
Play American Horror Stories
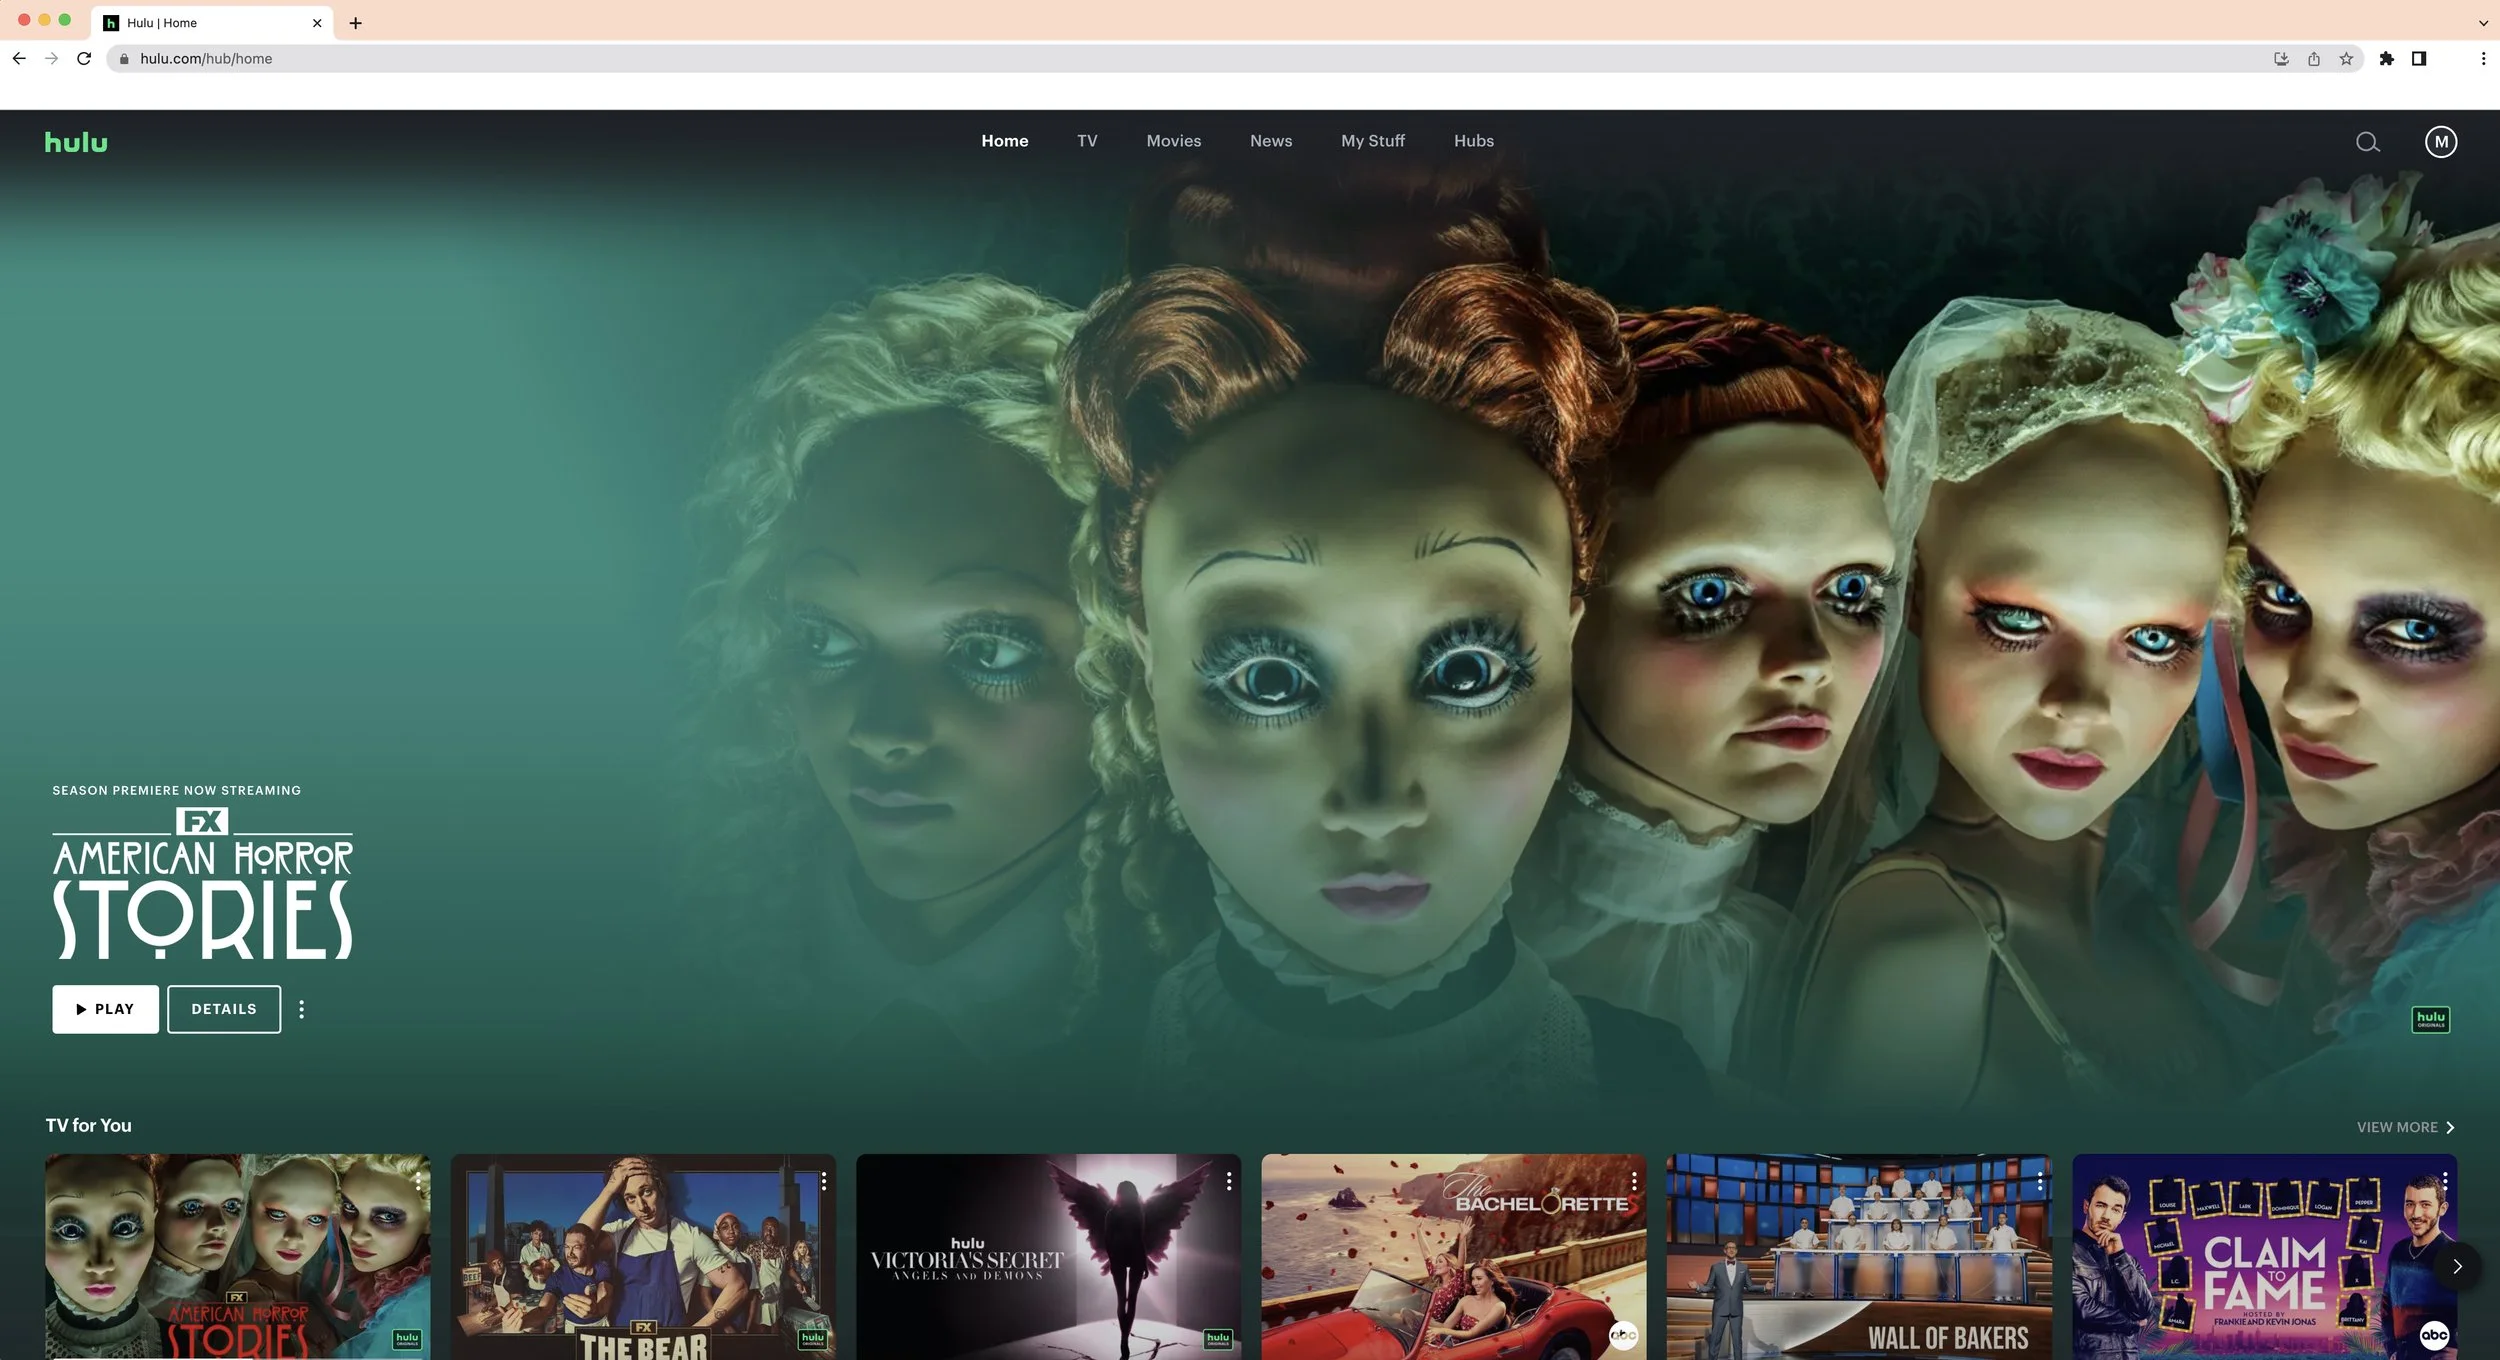pos(105,1009)
